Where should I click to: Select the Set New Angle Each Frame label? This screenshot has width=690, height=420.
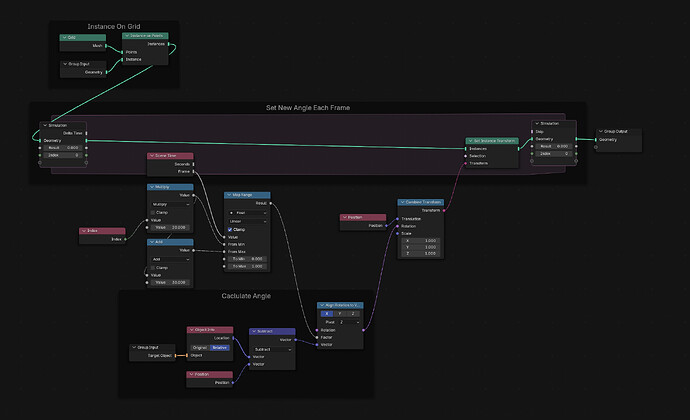point(308,108)
